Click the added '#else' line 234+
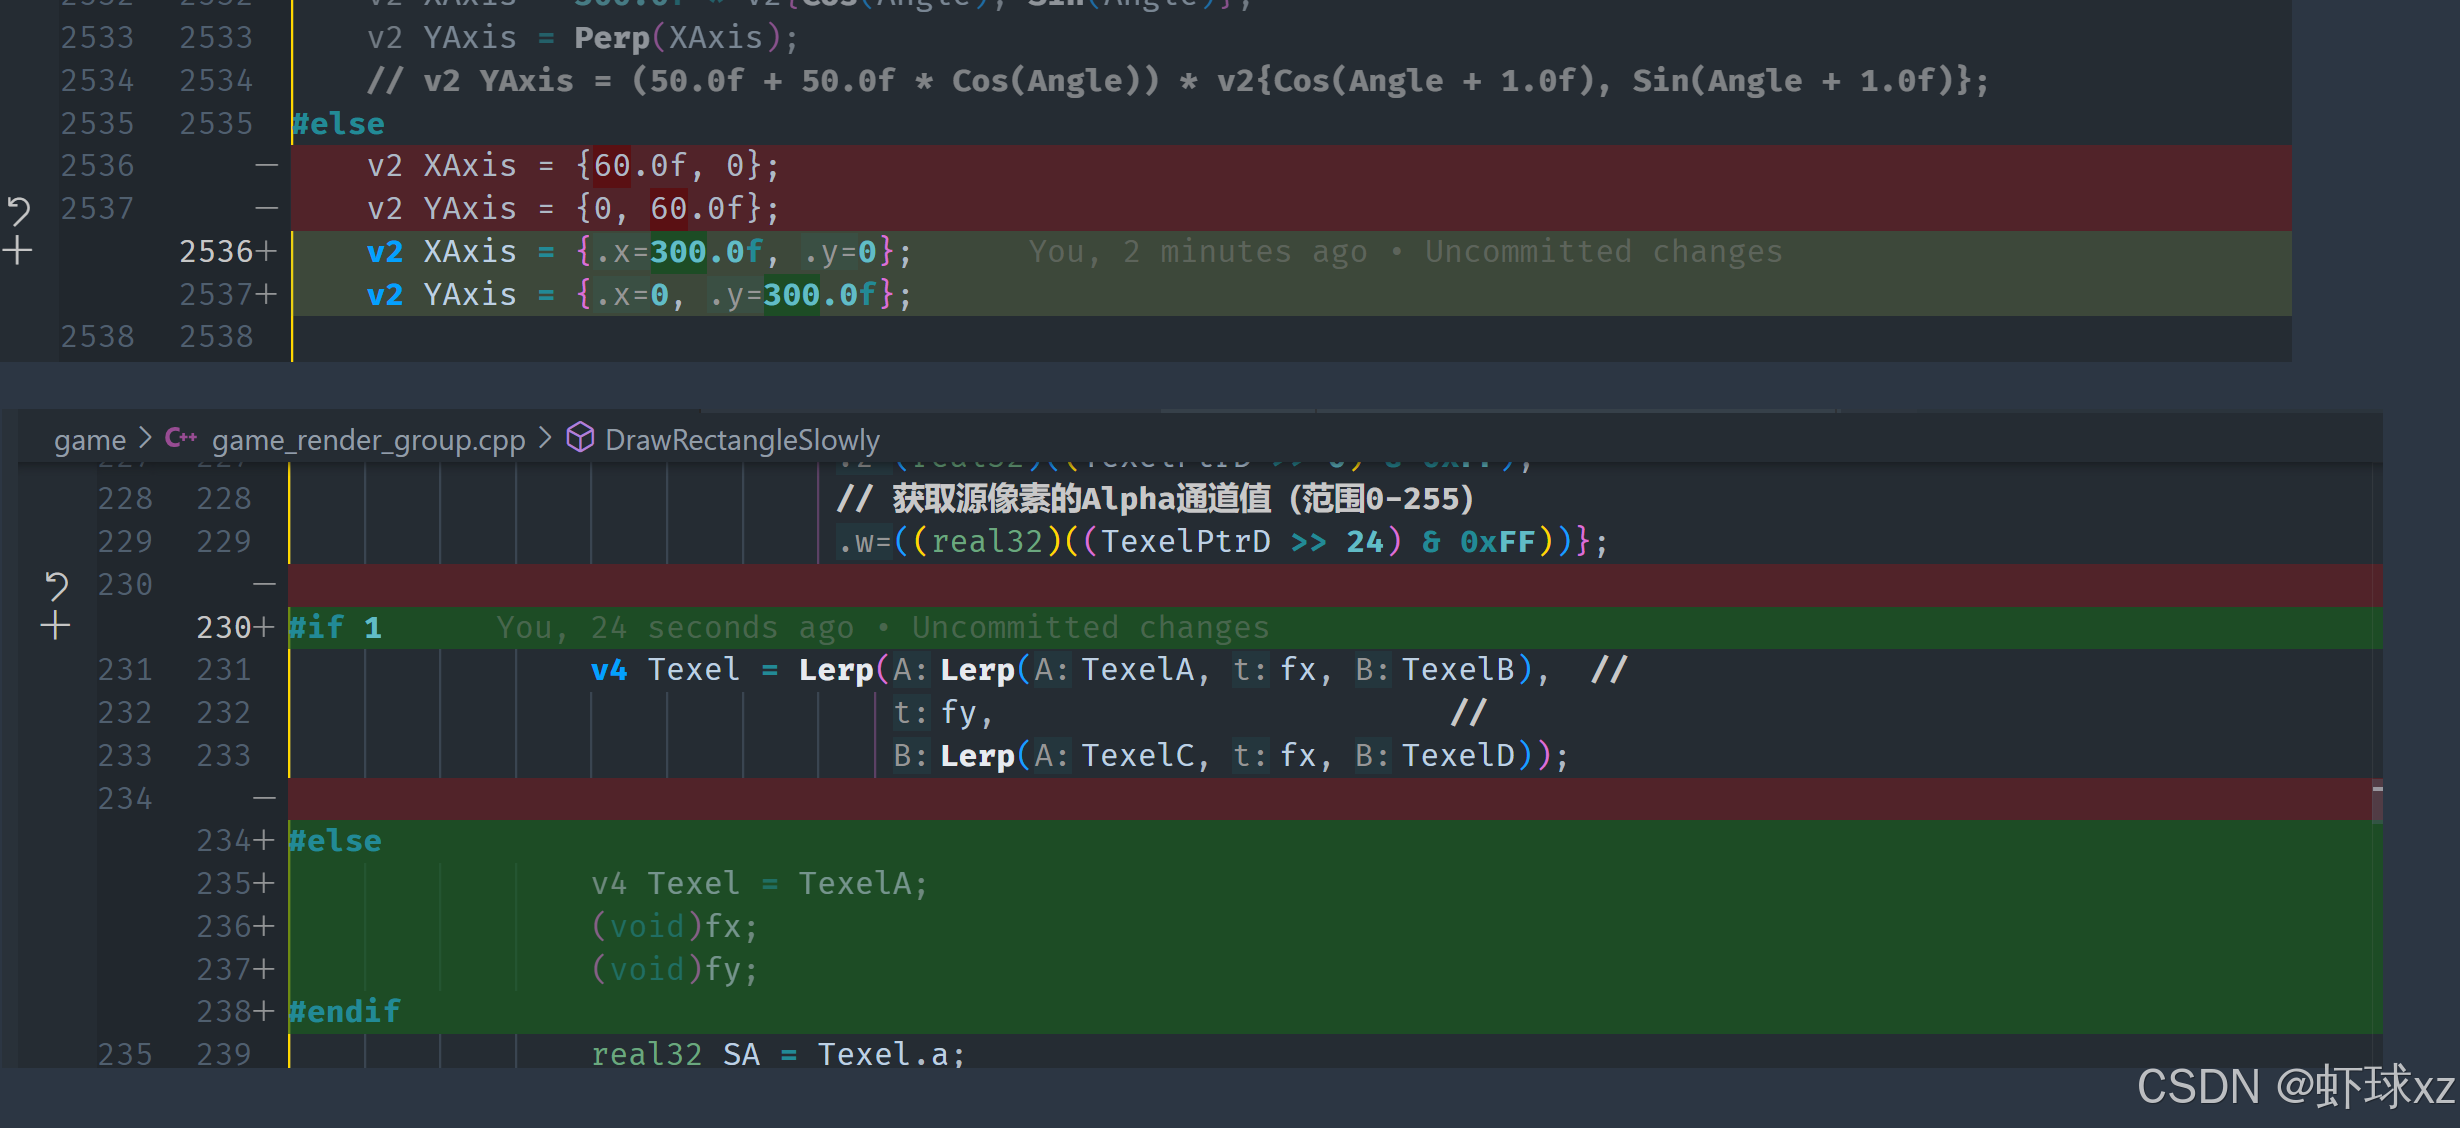Screen dimensions: 2460x1128 tap(335, 841)
